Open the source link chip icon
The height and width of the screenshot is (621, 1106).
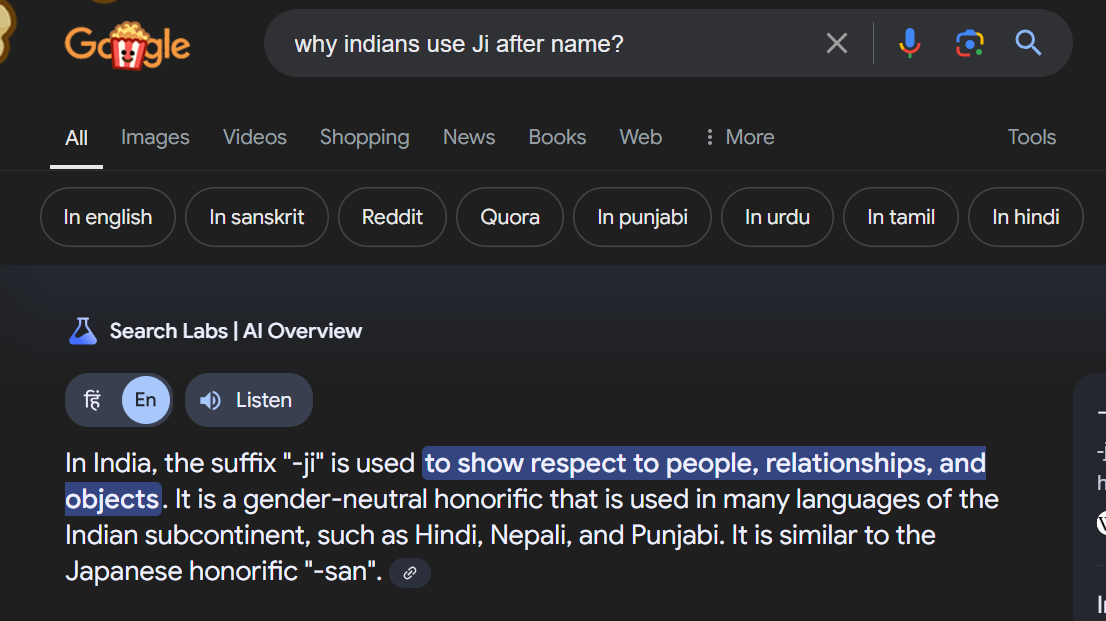click(409, 573)
